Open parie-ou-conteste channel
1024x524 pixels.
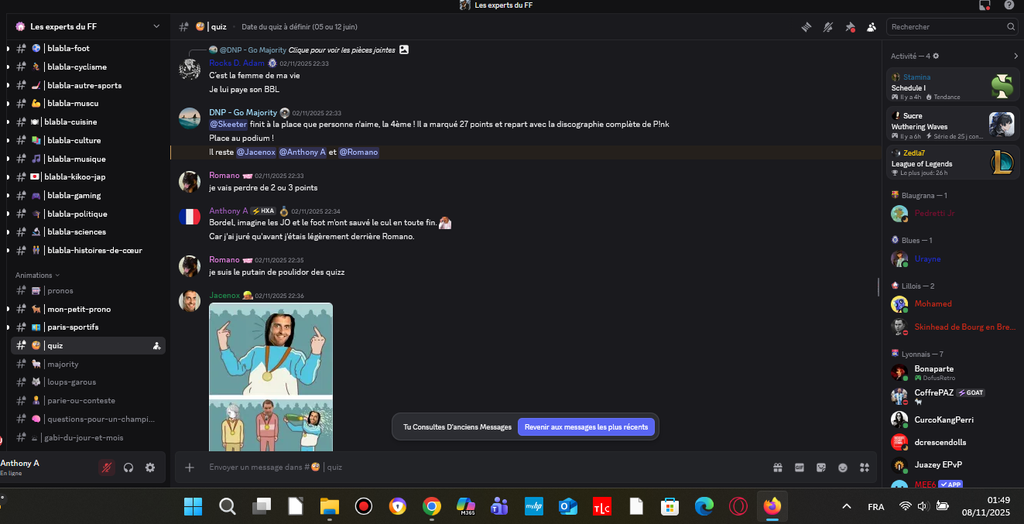[x=88, y=401]
